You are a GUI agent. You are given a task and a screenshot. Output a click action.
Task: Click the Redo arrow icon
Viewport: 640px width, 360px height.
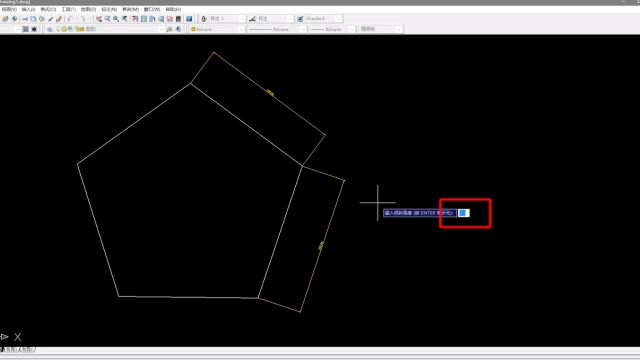83,19
